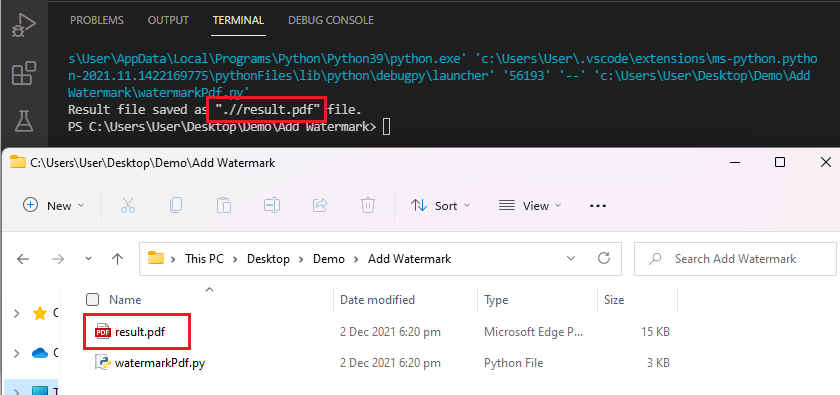Maximize the File Explorer window

pos(780,162)
